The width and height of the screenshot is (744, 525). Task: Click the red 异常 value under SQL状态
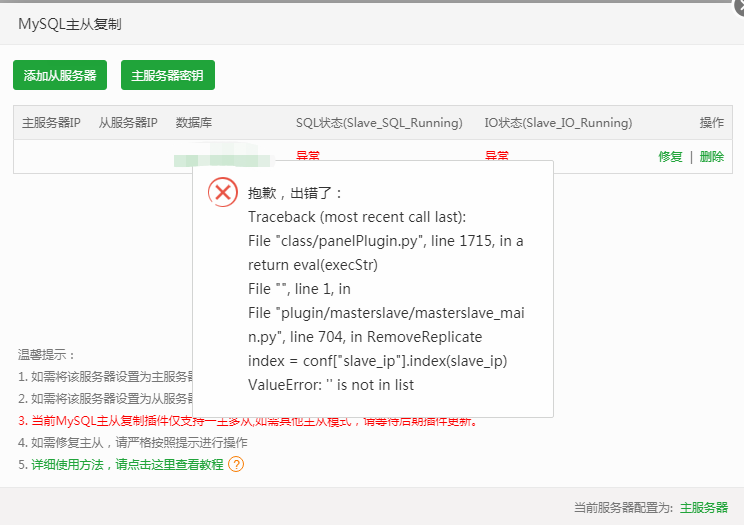point(308,155)
